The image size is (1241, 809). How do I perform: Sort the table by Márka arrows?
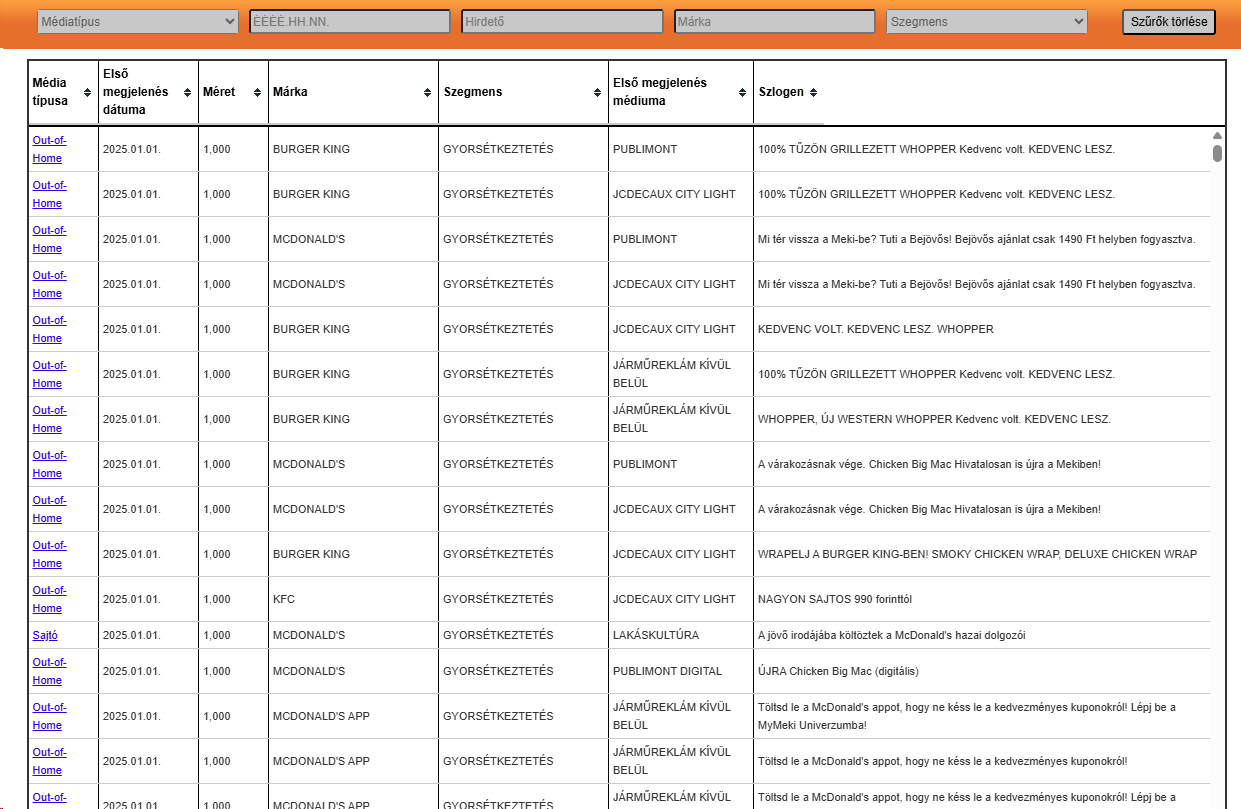tap(427, 92)
